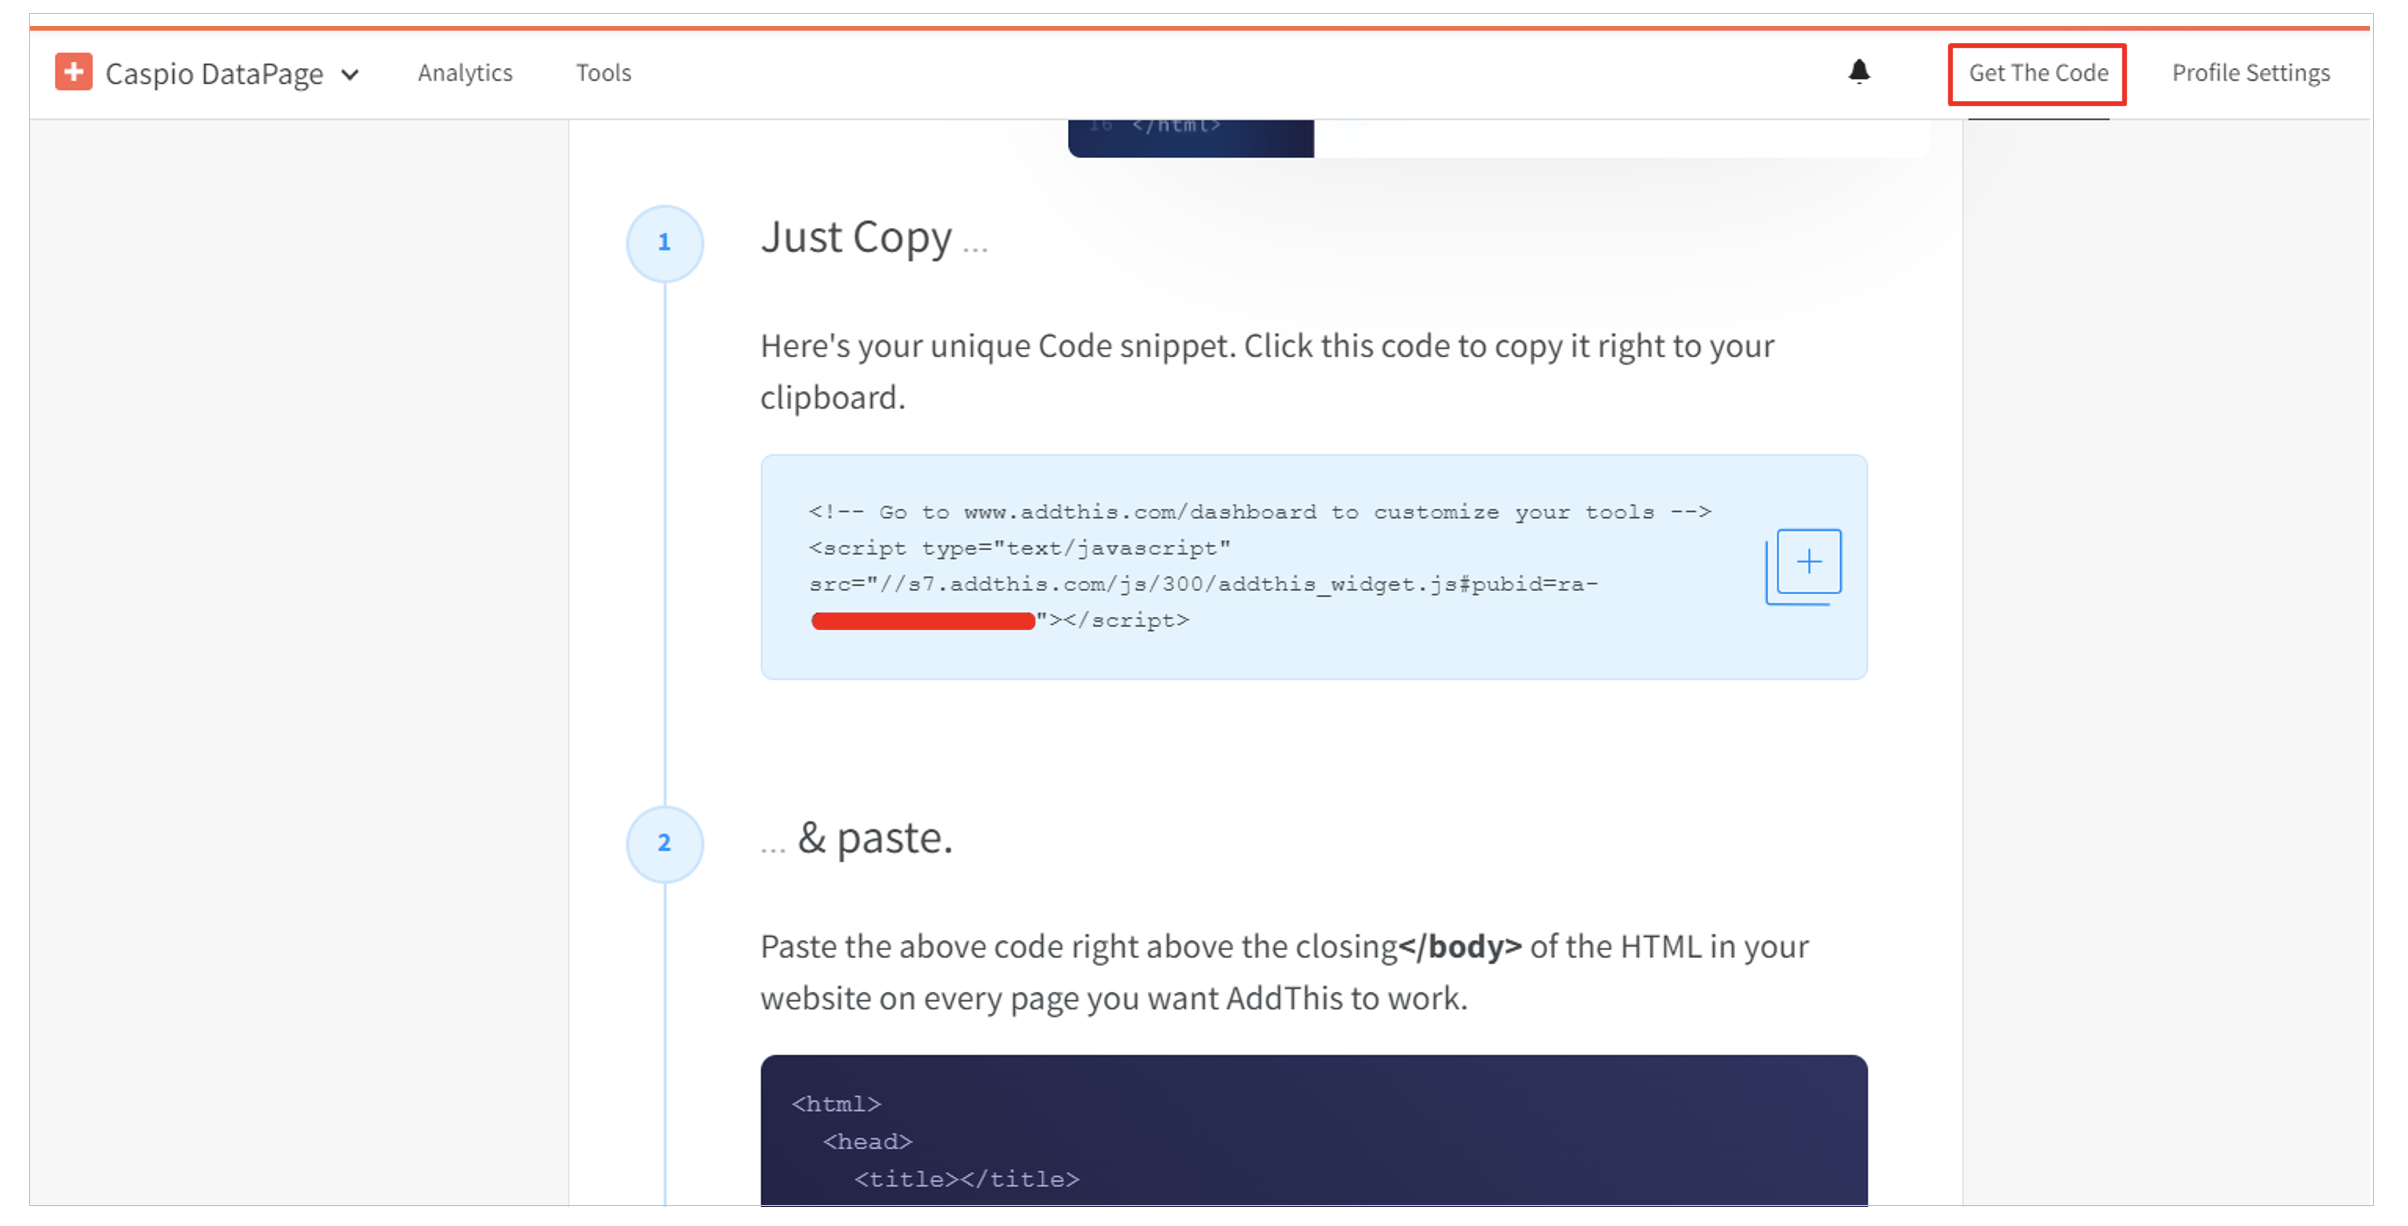Click the addthis script code snippet to copy
2408x1226 pixels.
click(1313, 567)
